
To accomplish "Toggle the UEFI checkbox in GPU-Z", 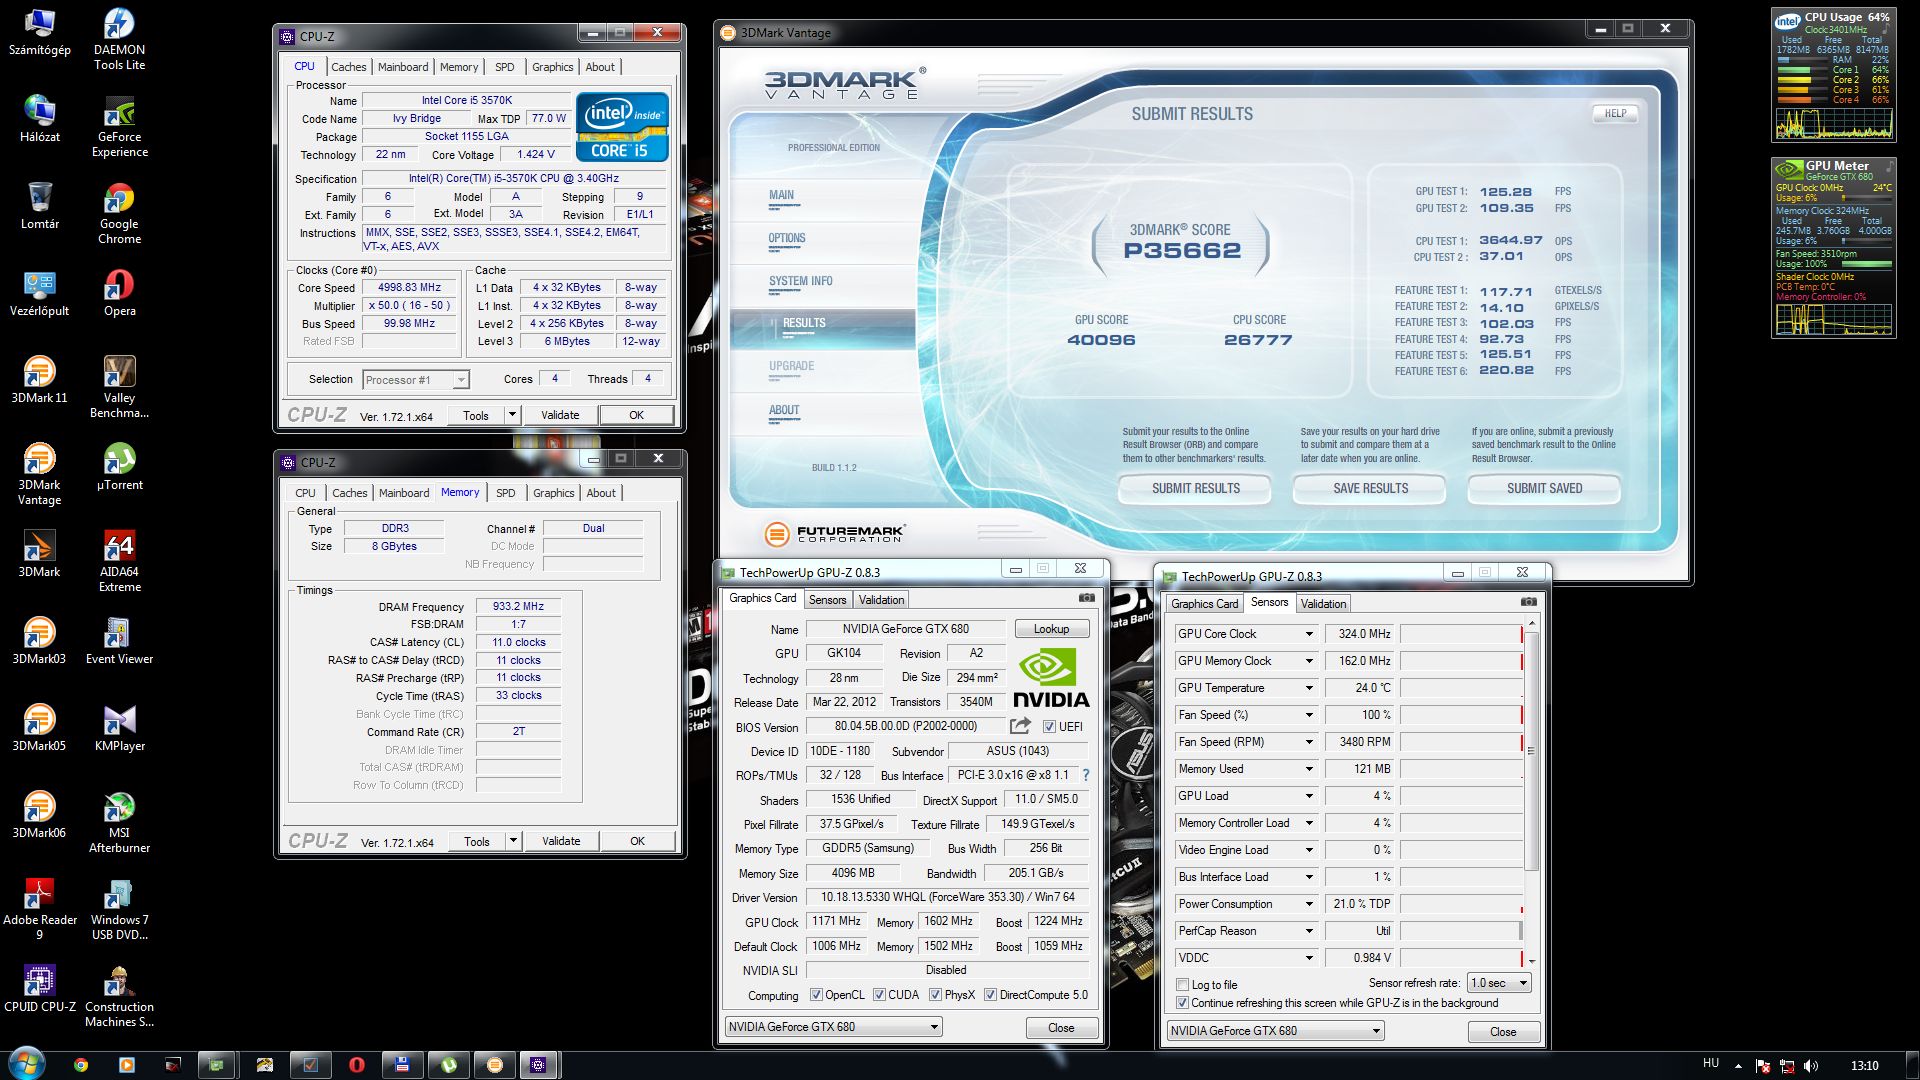I will (1049, 727).
